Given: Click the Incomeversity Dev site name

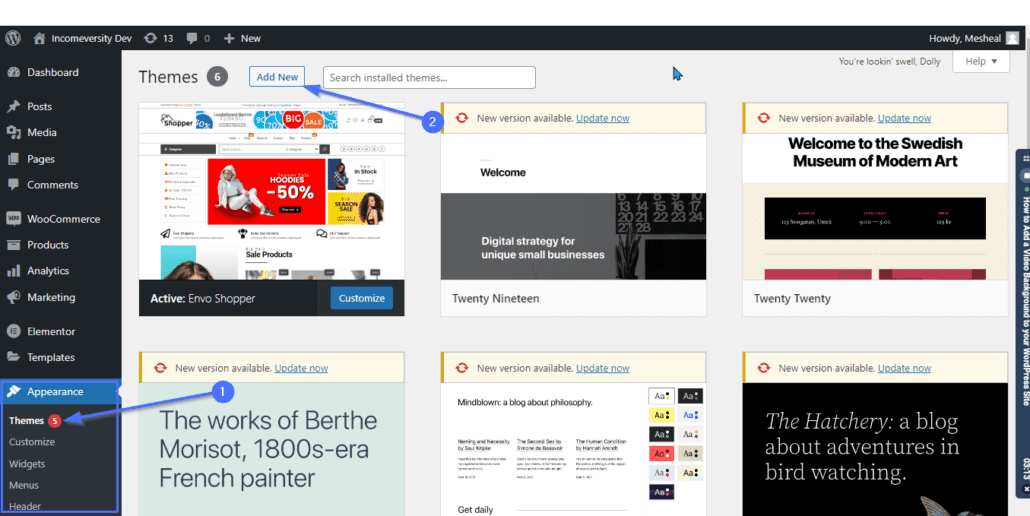Looking at the screenshot, I should (x=91, y=38).
